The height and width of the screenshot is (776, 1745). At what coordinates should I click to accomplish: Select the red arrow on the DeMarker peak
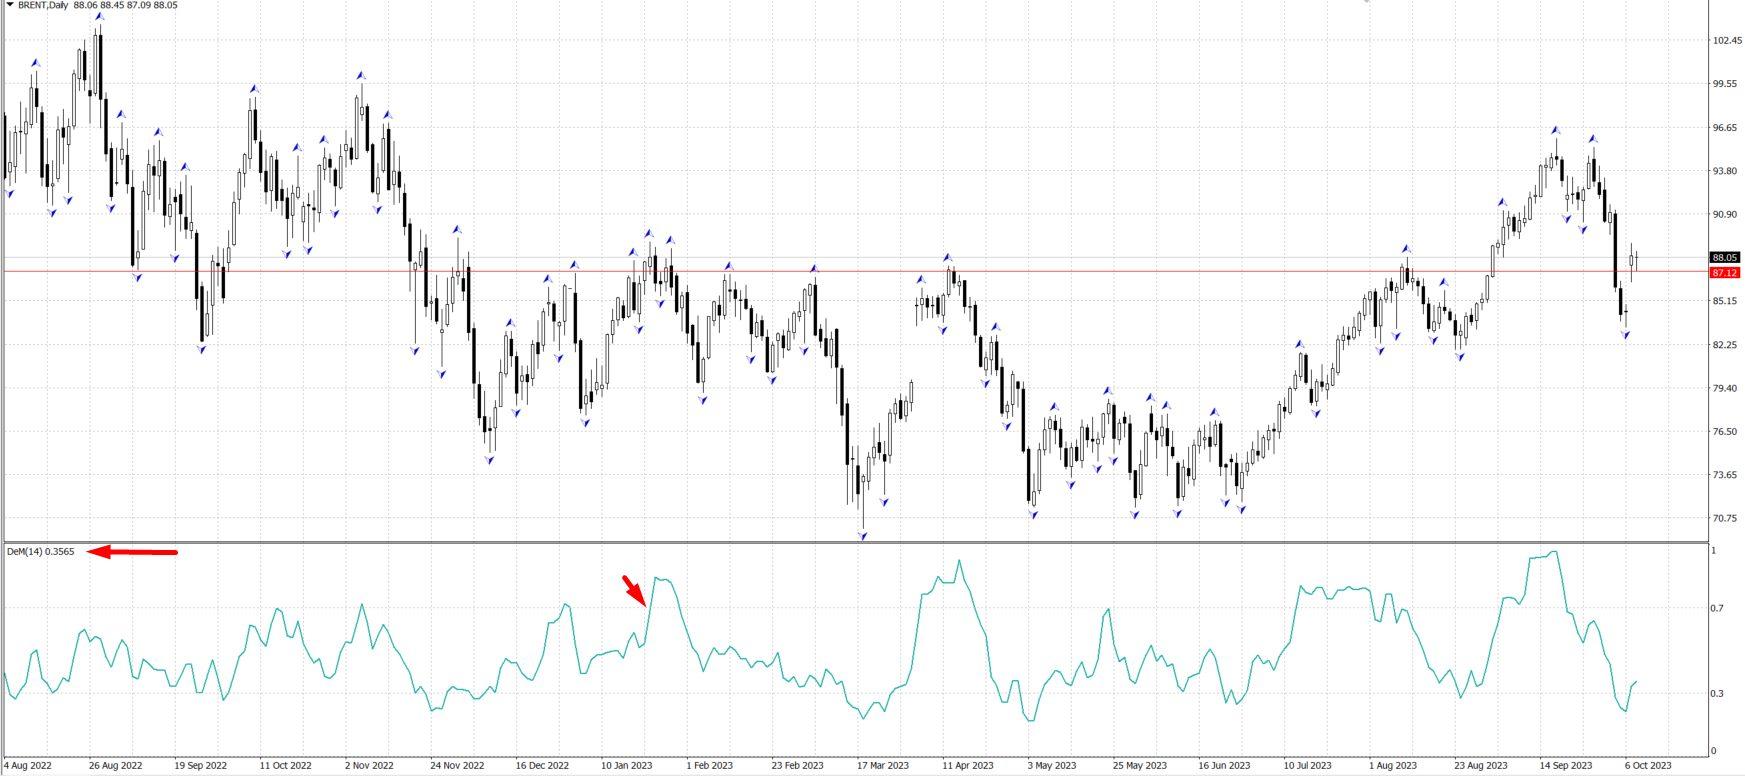pyautogui.click(x=634, y=590)
